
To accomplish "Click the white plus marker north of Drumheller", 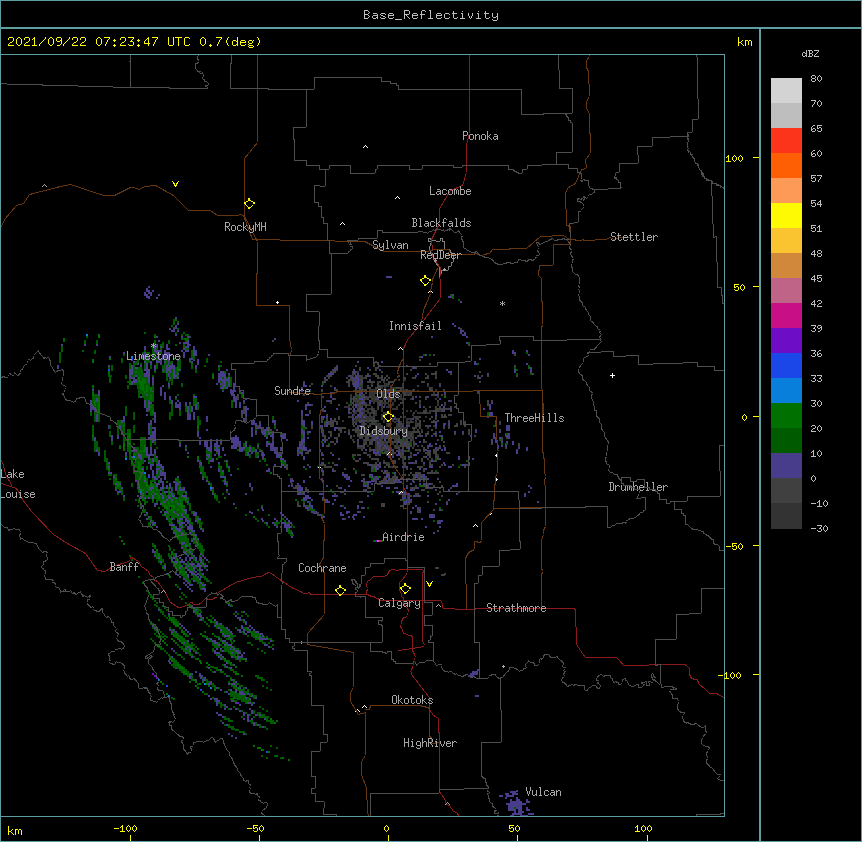I will (x=612, y=375).
